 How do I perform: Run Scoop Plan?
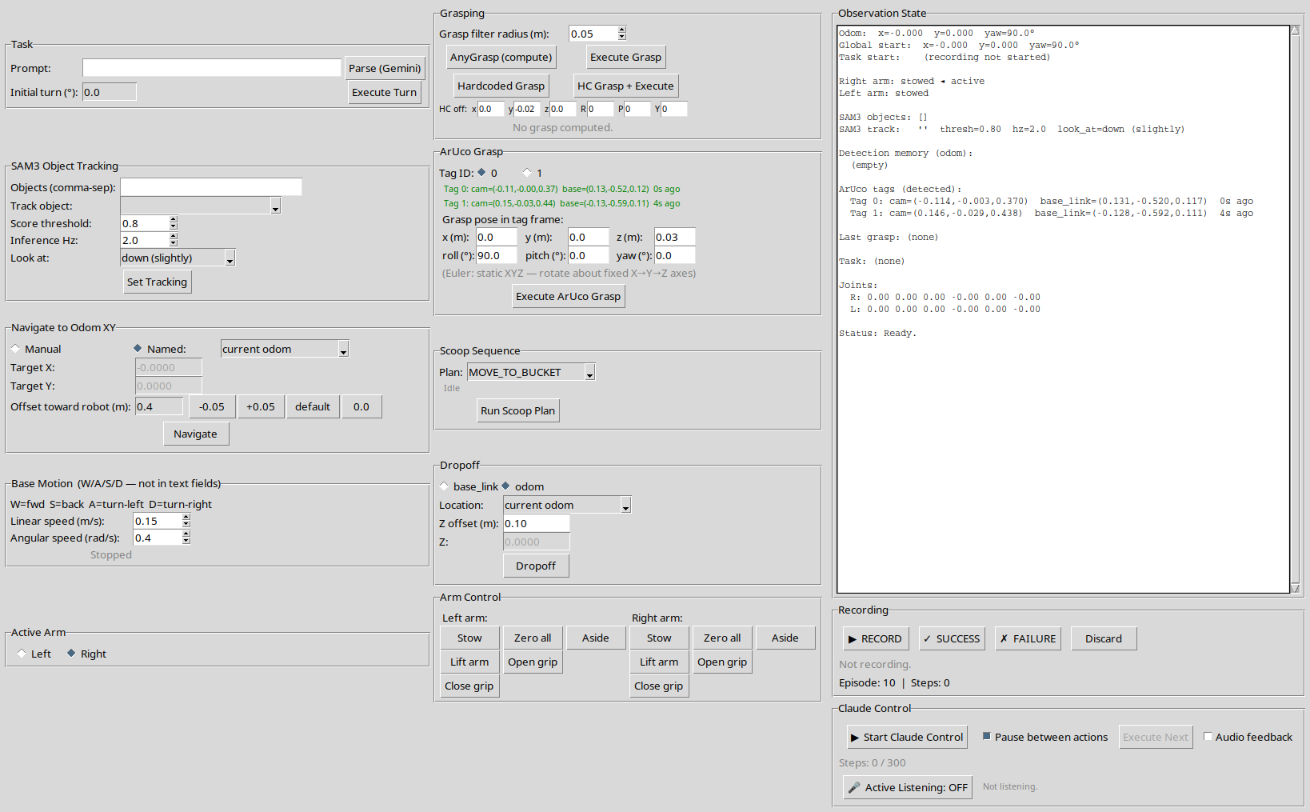(518, 410)
